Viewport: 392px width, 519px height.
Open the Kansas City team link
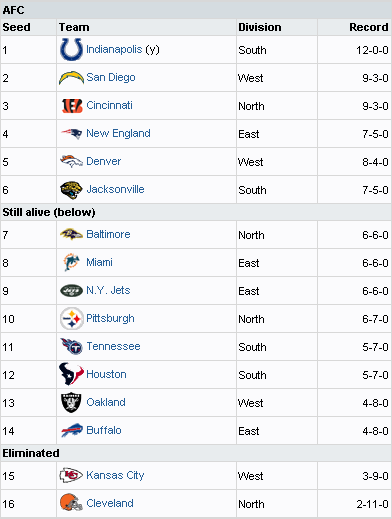point(115,475)
